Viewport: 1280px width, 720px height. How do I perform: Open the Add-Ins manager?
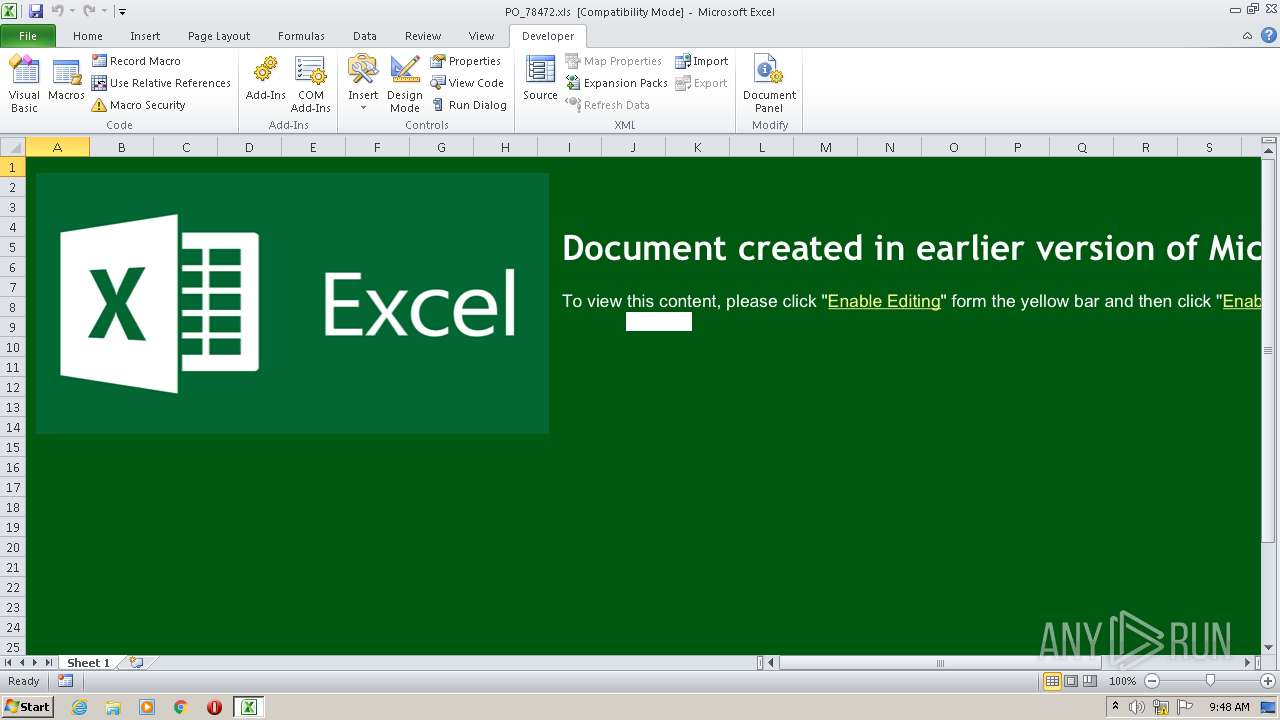(x=266, y=80)
